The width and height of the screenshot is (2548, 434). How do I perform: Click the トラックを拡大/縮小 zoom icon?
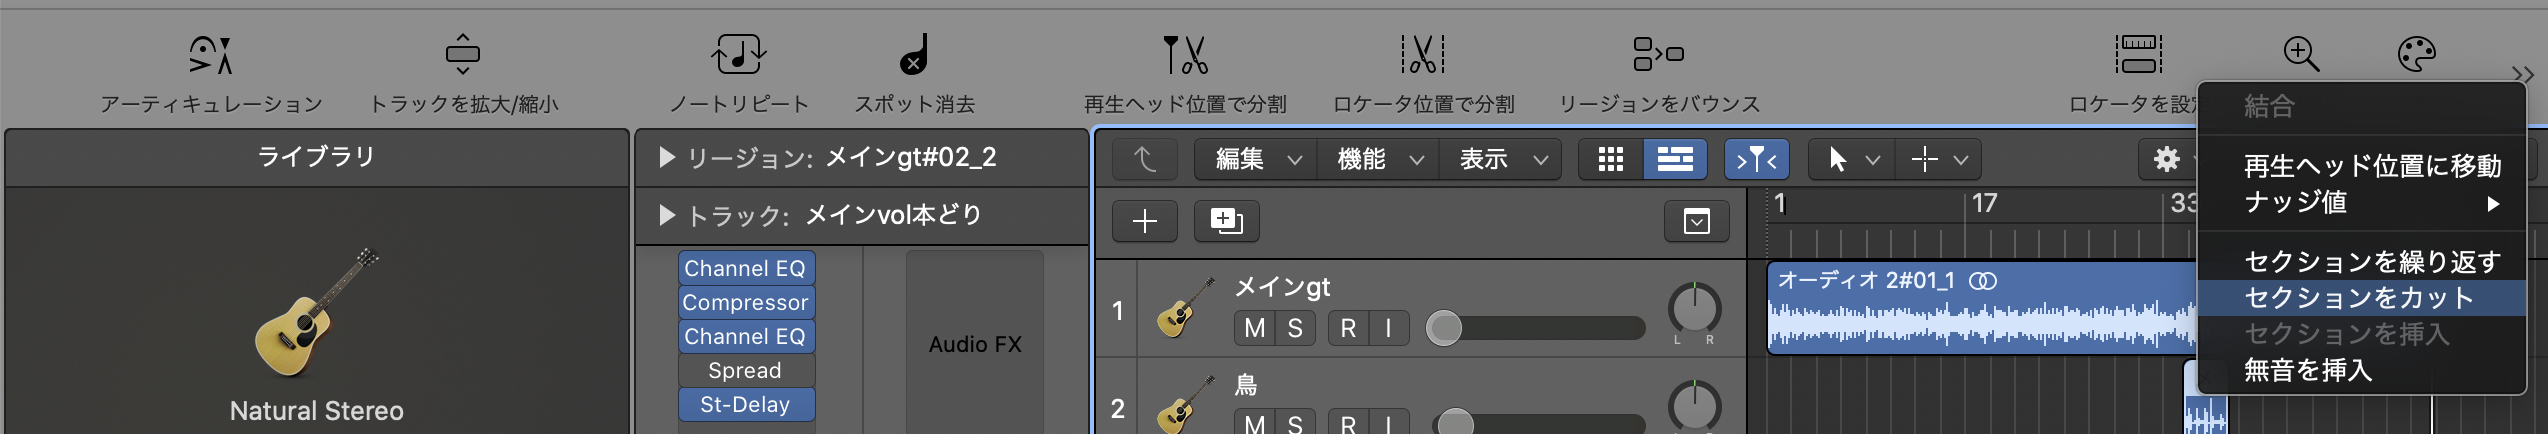pos(463,55)
